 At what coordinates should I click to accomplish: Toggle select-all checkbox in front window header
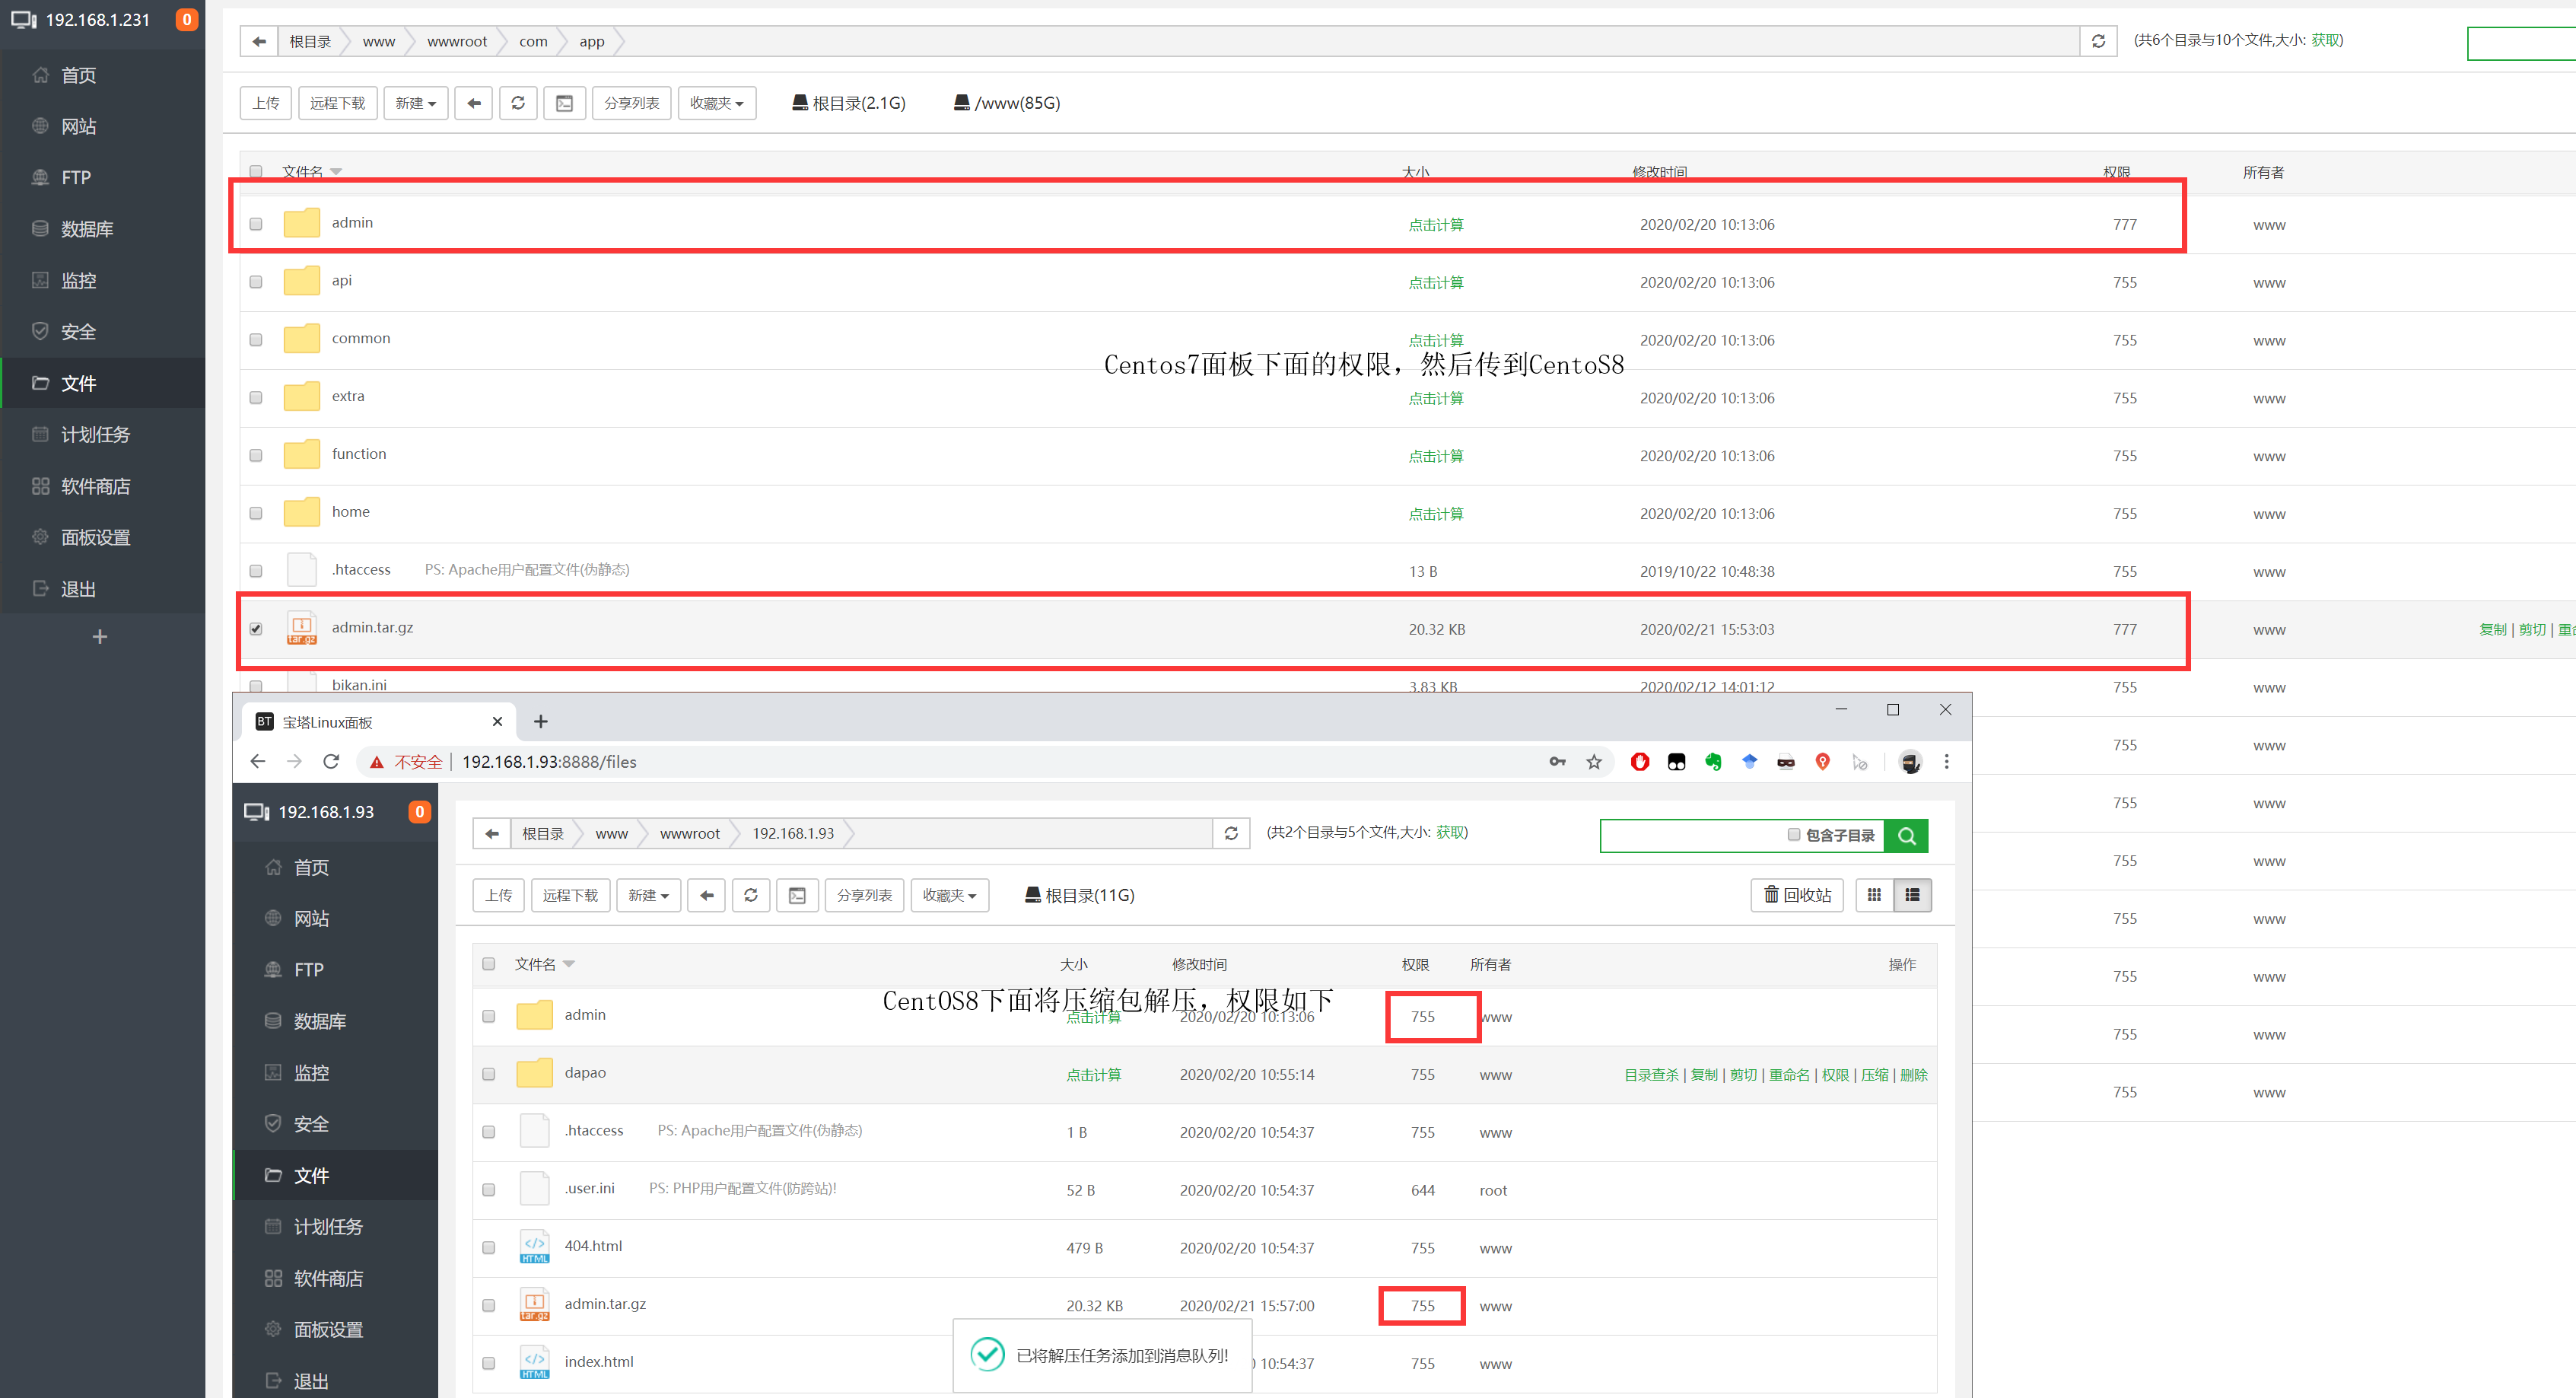pyautogui.click(x=489, y=964)
